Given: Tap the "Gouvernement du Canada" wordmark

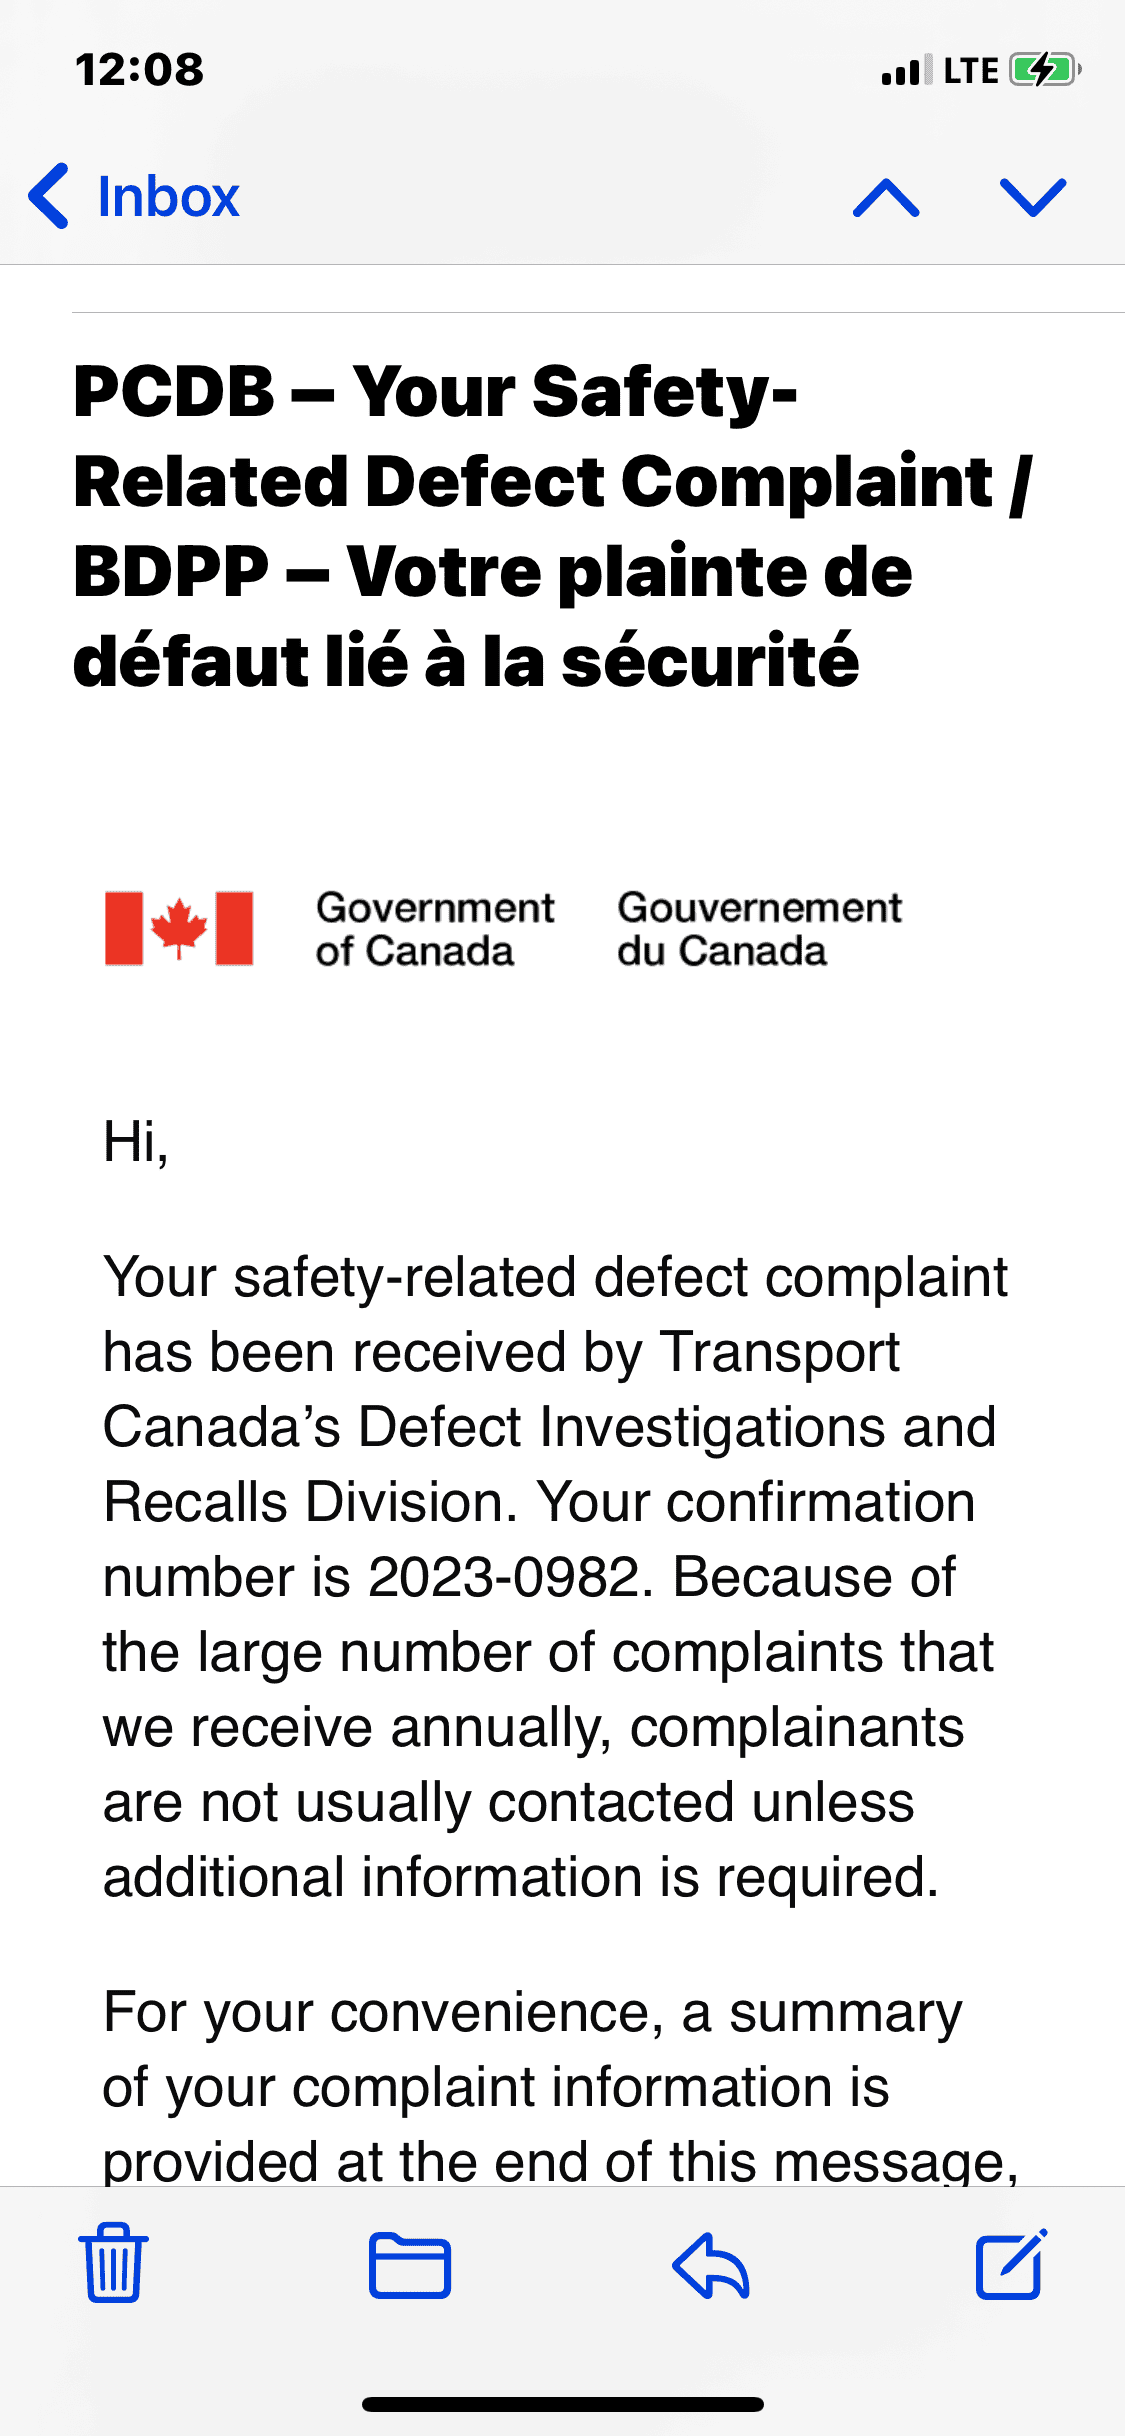Looking at the screenshot, I should coord(759,929).
